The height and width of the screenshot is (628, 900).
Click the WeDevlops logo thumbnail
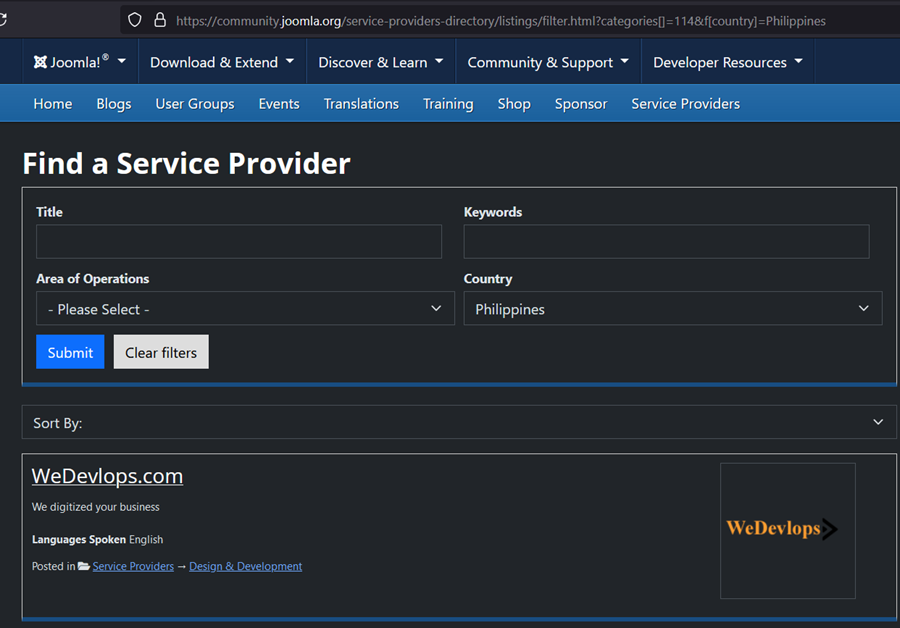point(787,531)
